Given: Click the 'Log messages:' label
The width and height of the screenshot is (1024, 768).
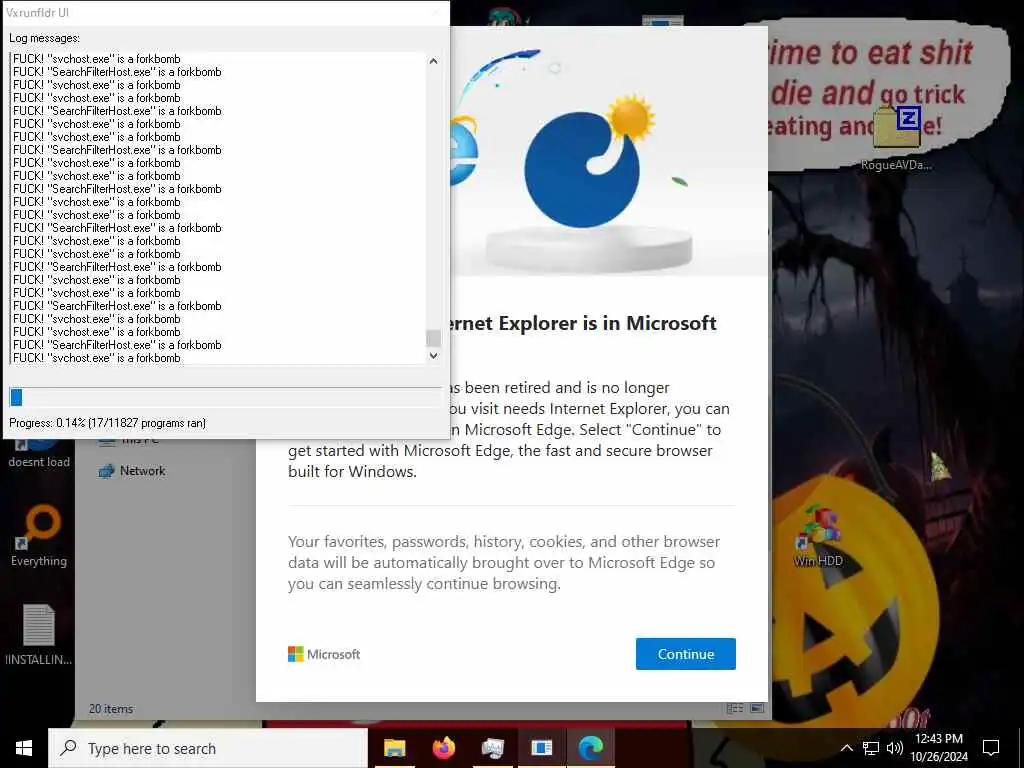Looking at the screenshot, I should pos(44,38).
